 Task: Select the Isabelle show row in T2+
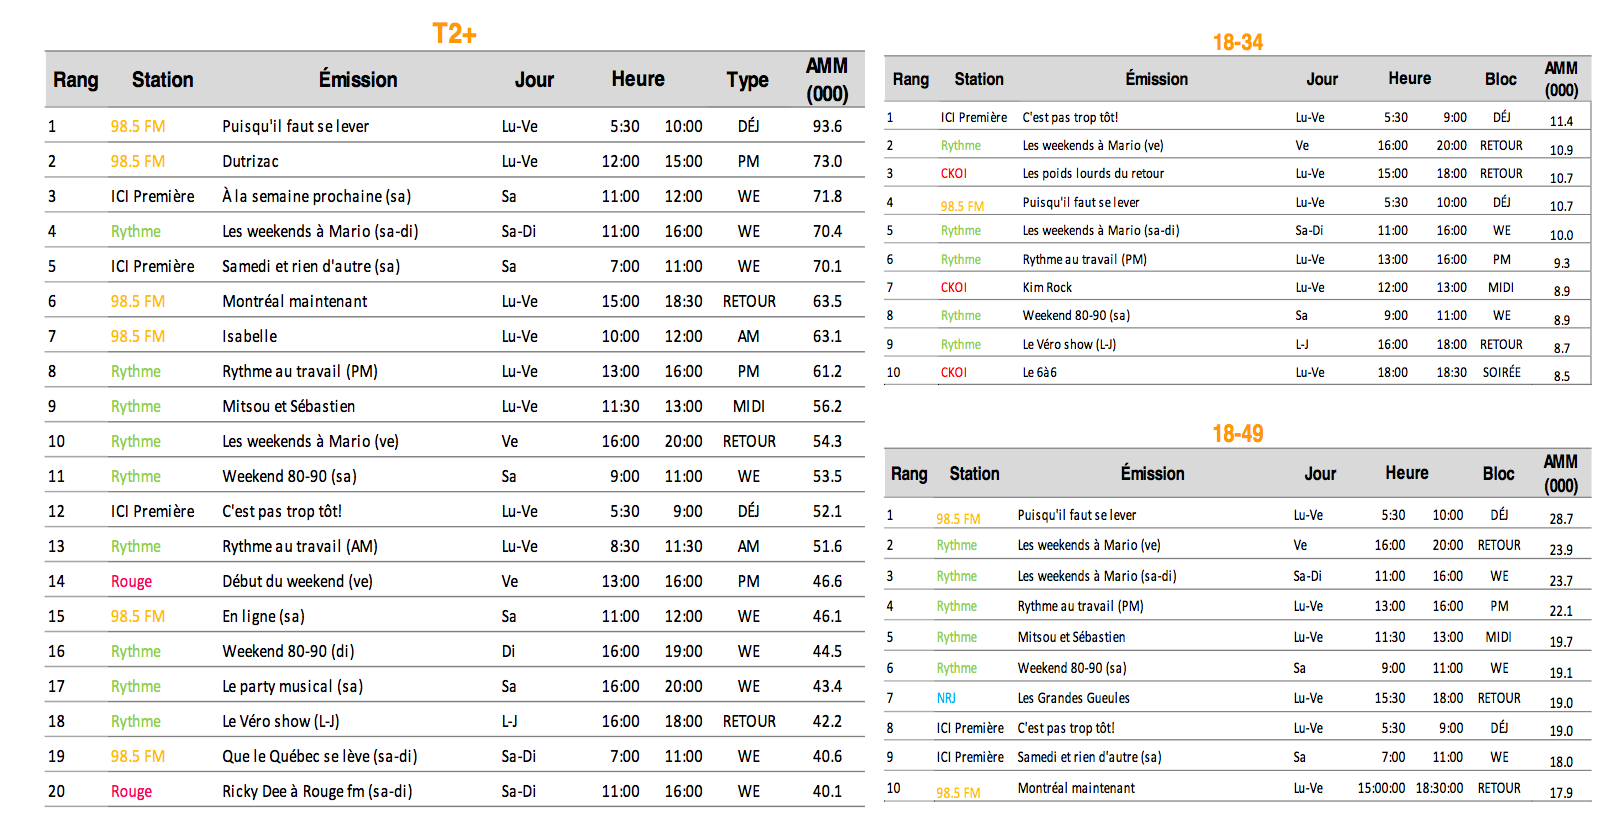(249, 336)
